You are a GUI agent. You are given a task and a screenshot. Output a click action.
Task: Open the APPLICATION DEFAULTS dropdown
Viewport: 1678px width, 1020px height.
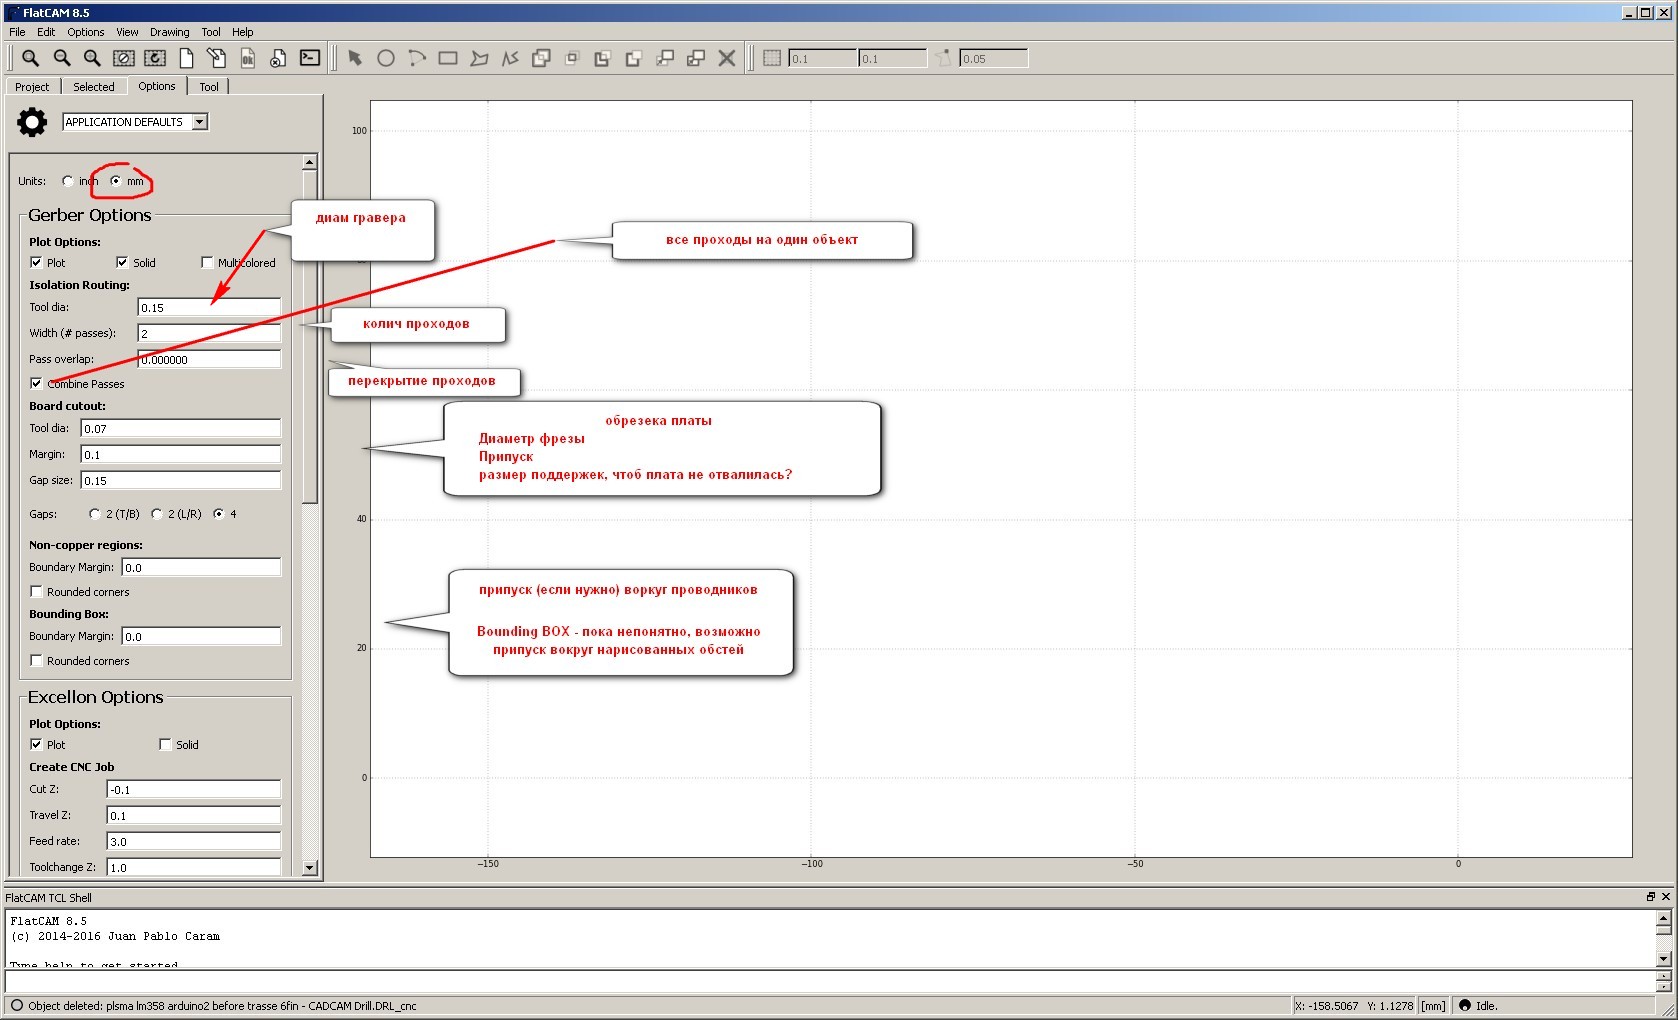coord(135,122)
